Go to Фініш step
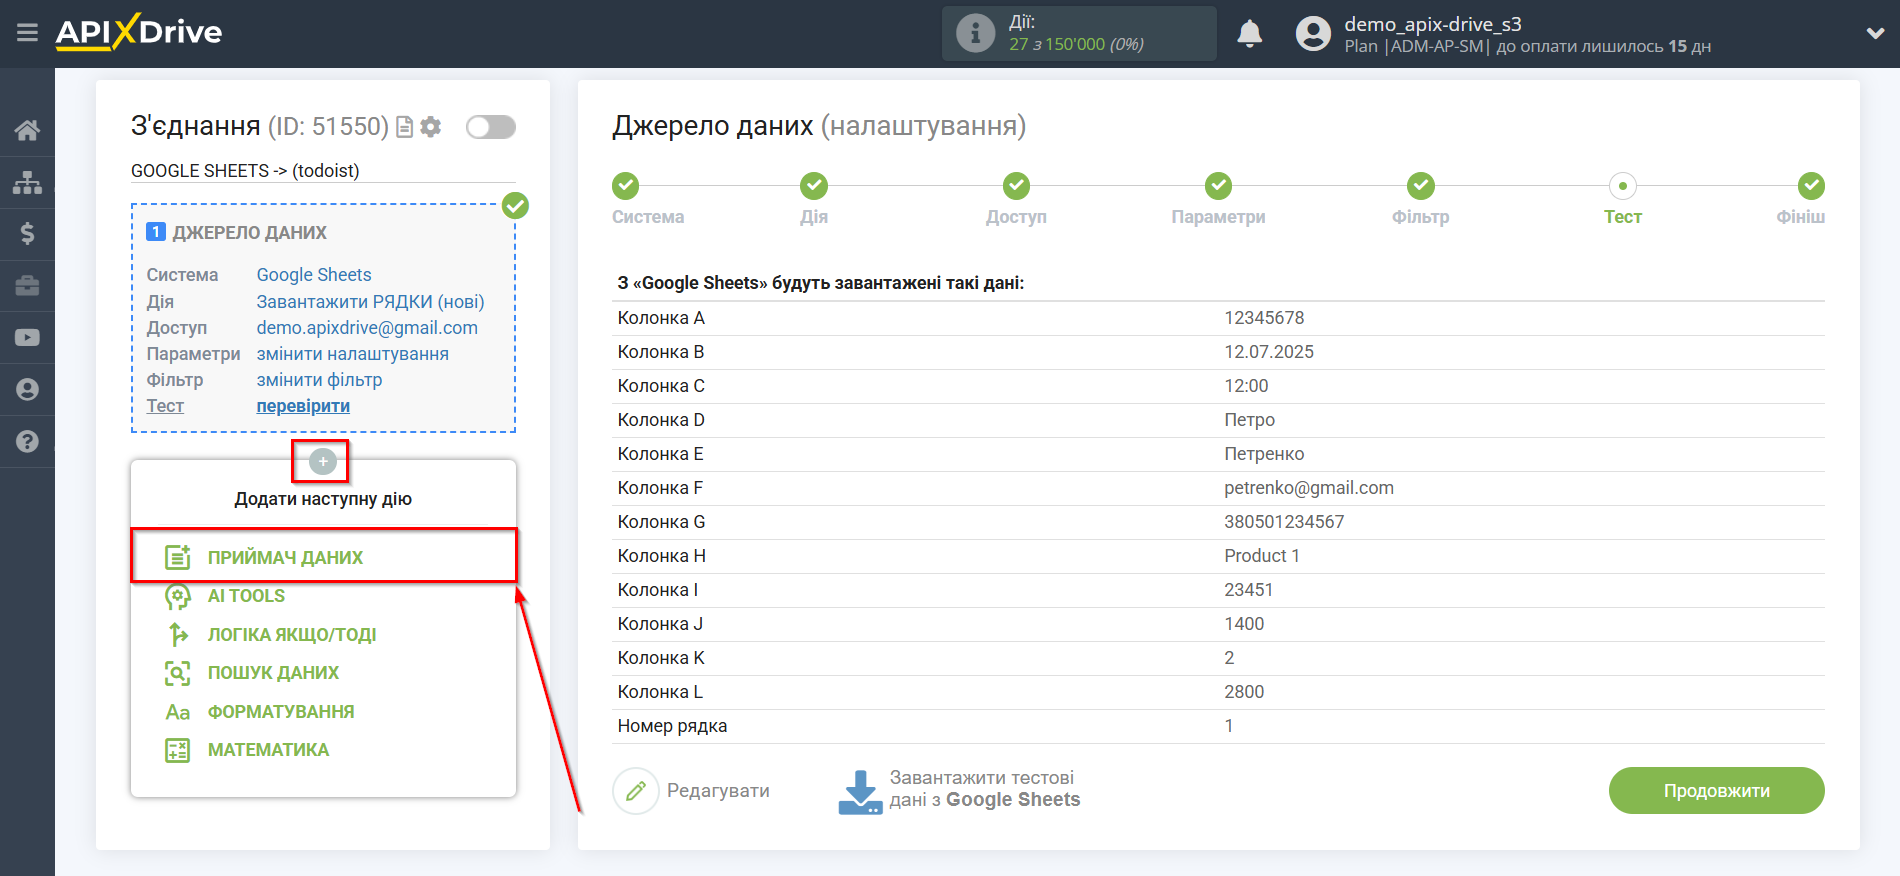Viewport: 1900px width, 876px height. (x=1811, y=186)
